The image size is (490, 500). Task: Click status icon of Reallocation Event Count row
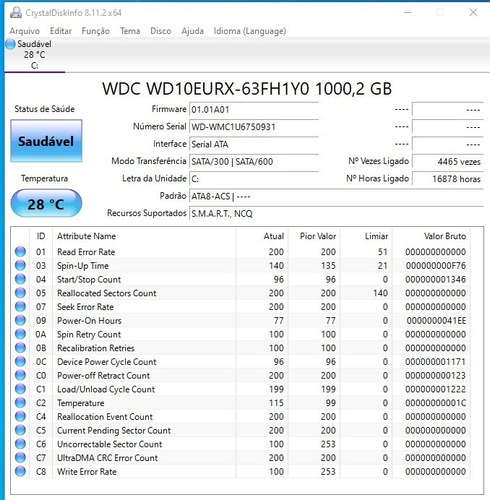(20, 416)
